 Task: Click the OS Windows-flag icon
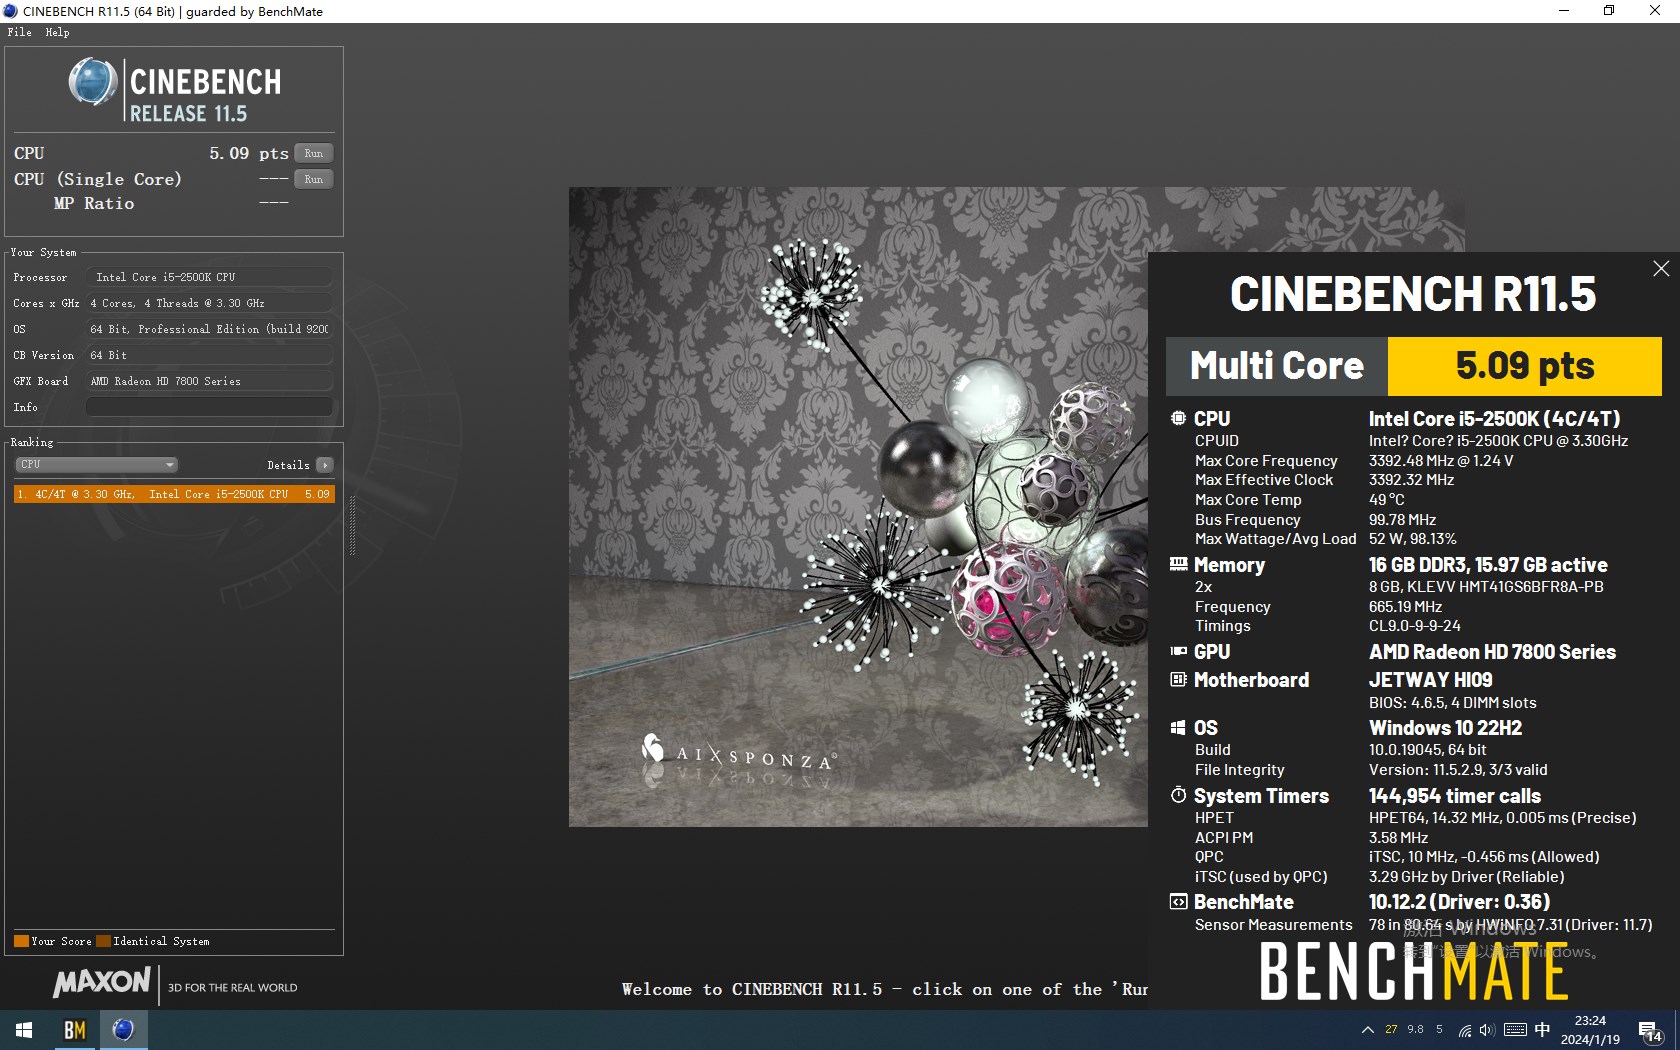[x=1179, y=727]
